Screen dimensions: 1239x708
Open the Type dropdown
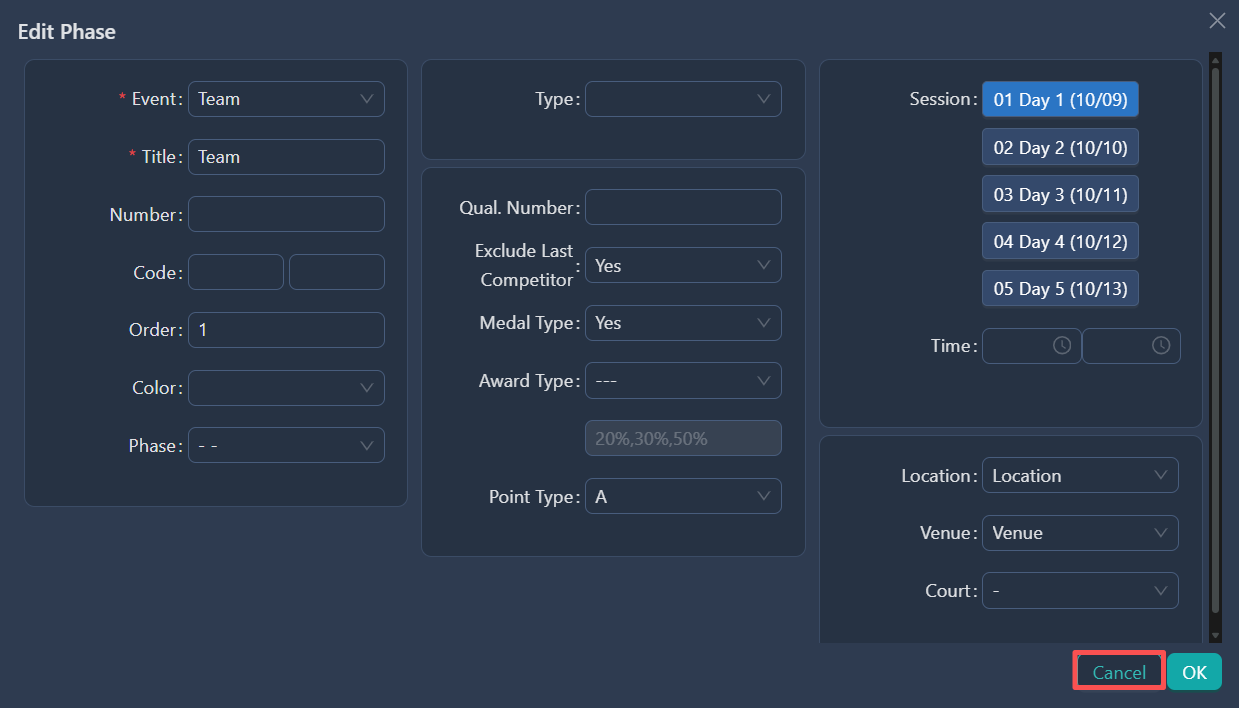point(683,99)
